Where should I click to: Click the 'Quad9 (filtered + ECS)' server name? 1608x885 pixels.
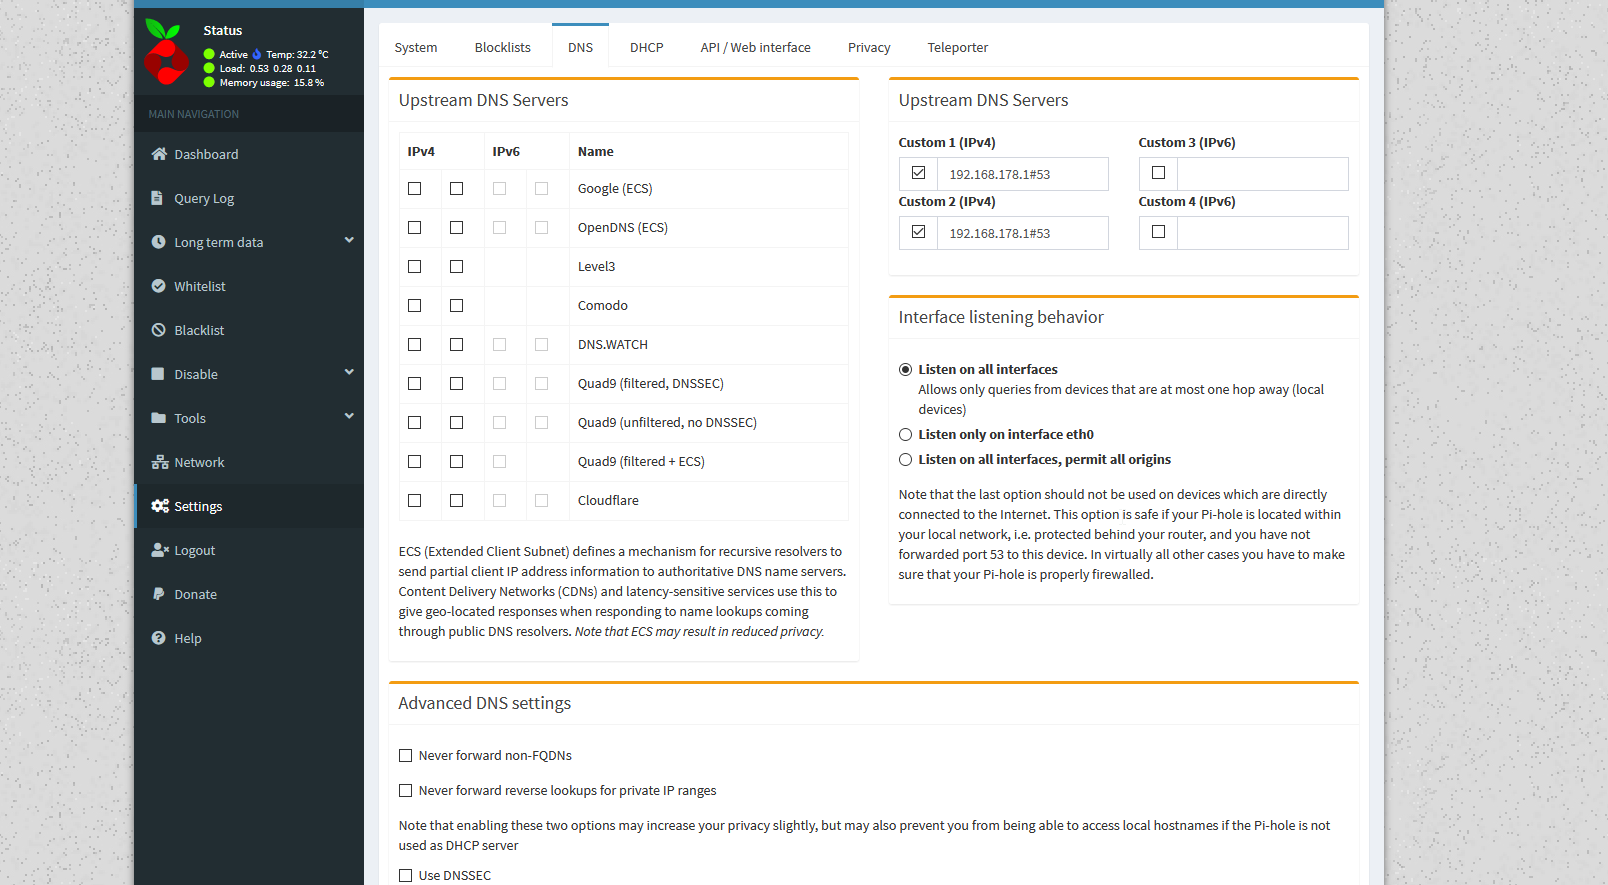pos(641,461)
